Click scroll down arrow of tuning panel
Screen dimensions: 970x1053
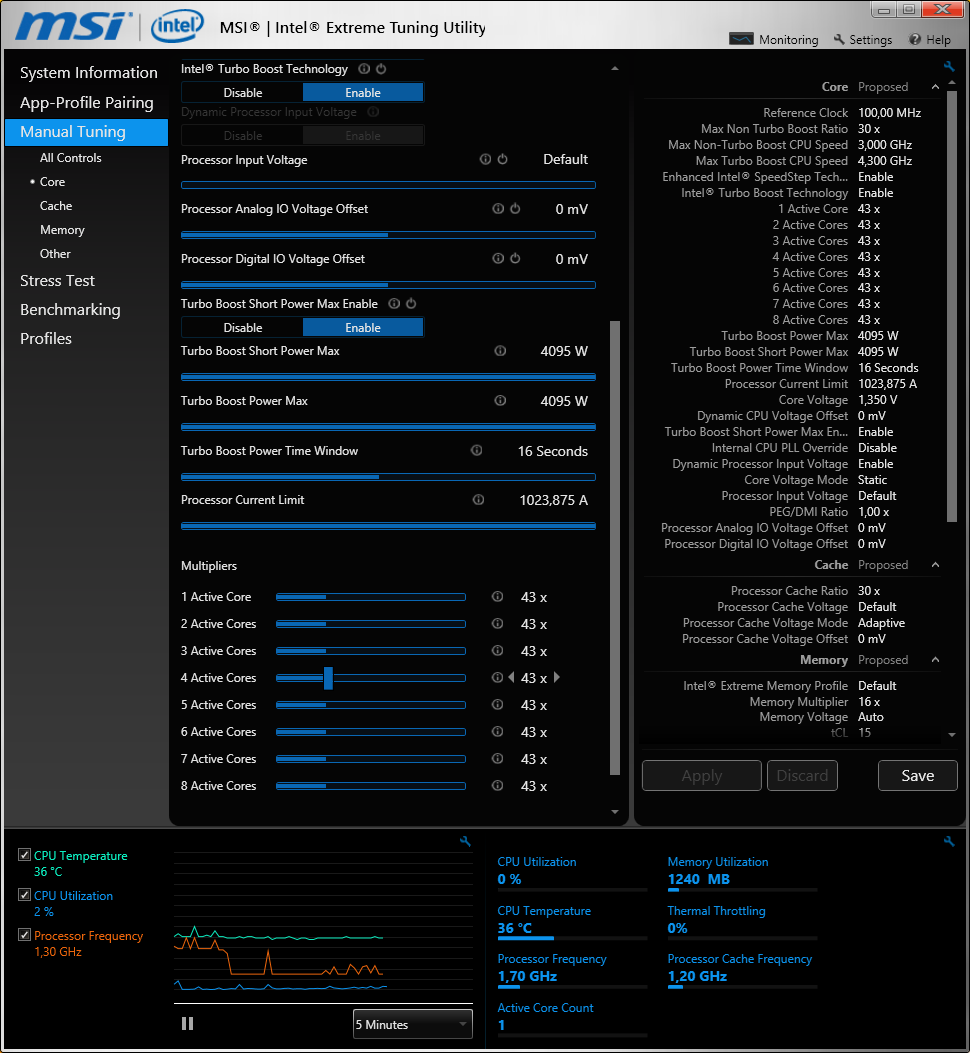[x=615, y=812]
